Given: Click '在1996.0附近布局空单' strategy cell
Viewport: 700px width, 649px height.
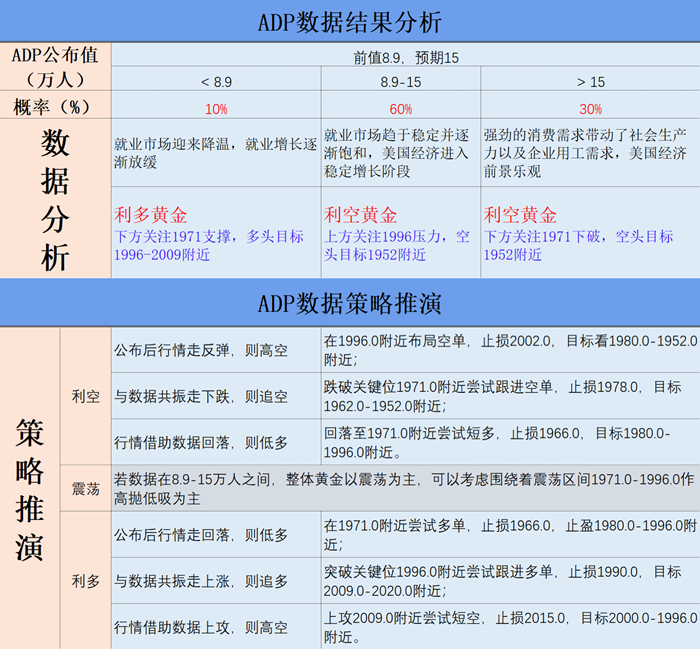Looking at the screenshot, I should tap(510, 350).
